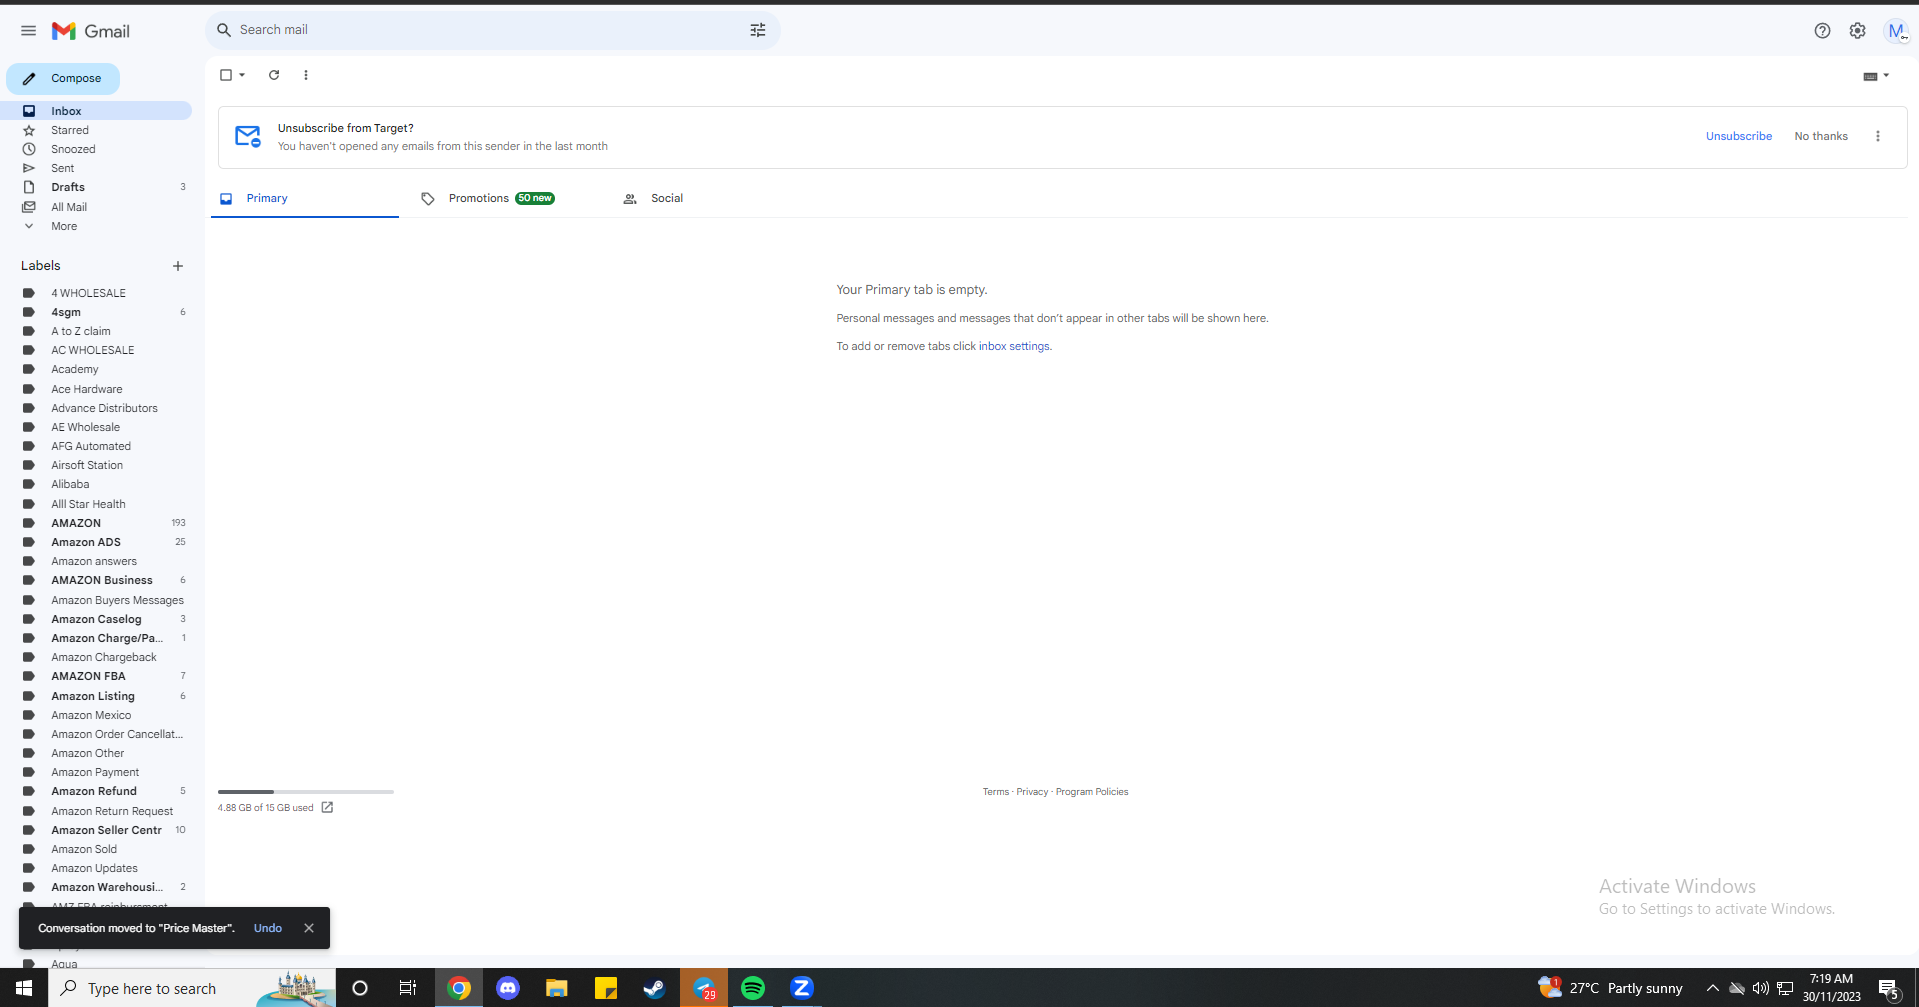
Task: Click Unsubscribe from Target
Action: point(1738,136)
